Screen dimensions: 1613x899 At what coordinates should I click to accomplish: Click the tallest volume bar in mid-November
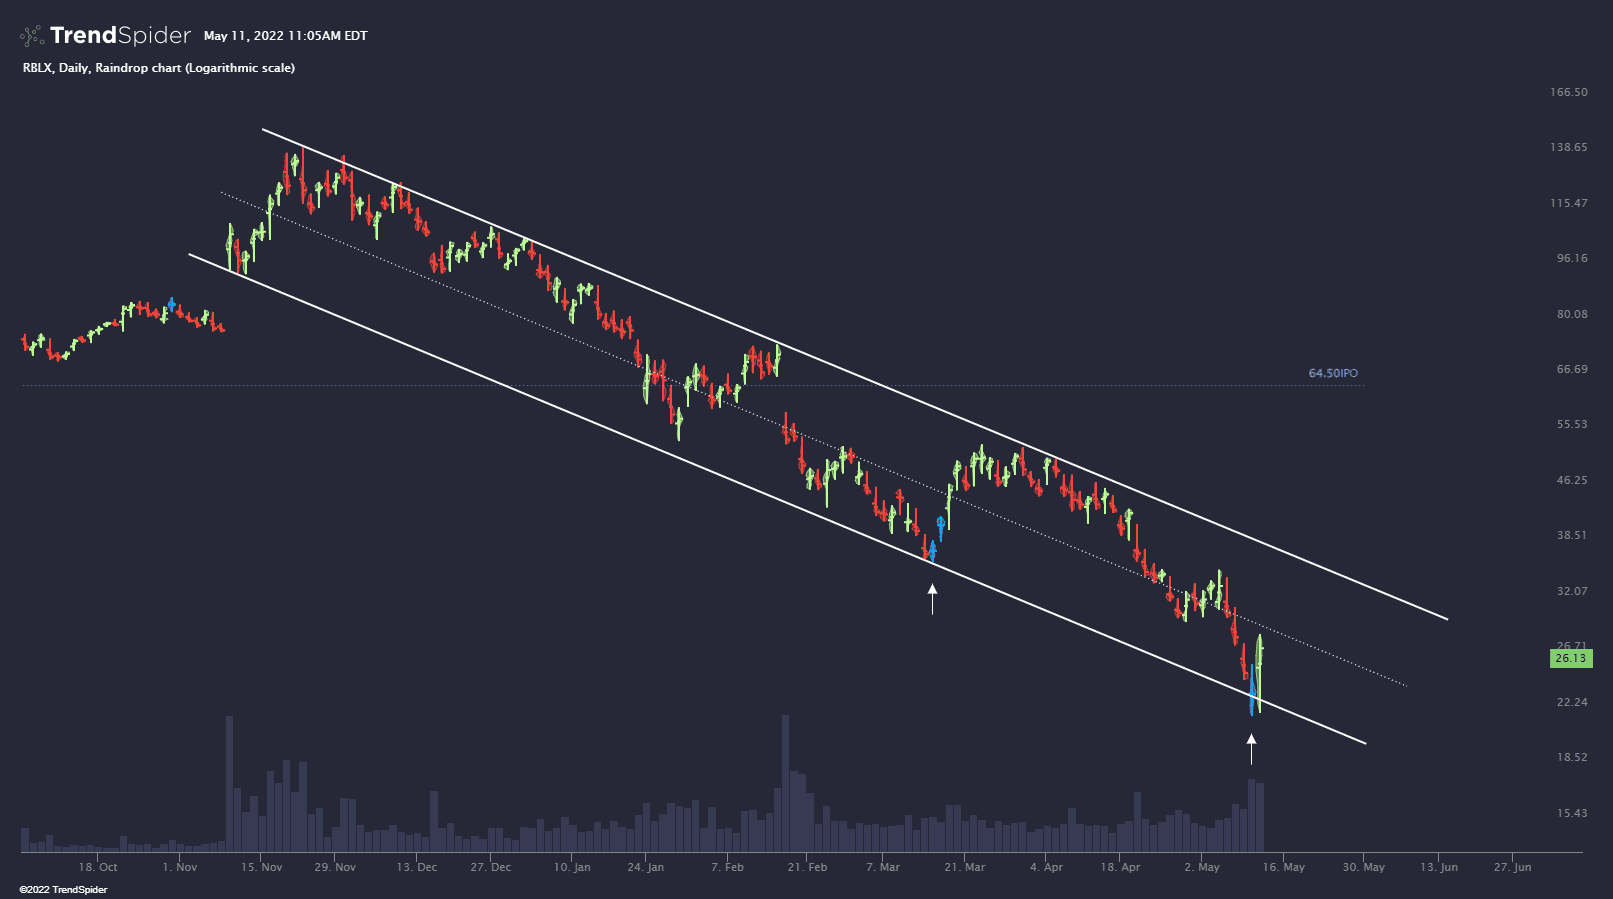(229, 784)
